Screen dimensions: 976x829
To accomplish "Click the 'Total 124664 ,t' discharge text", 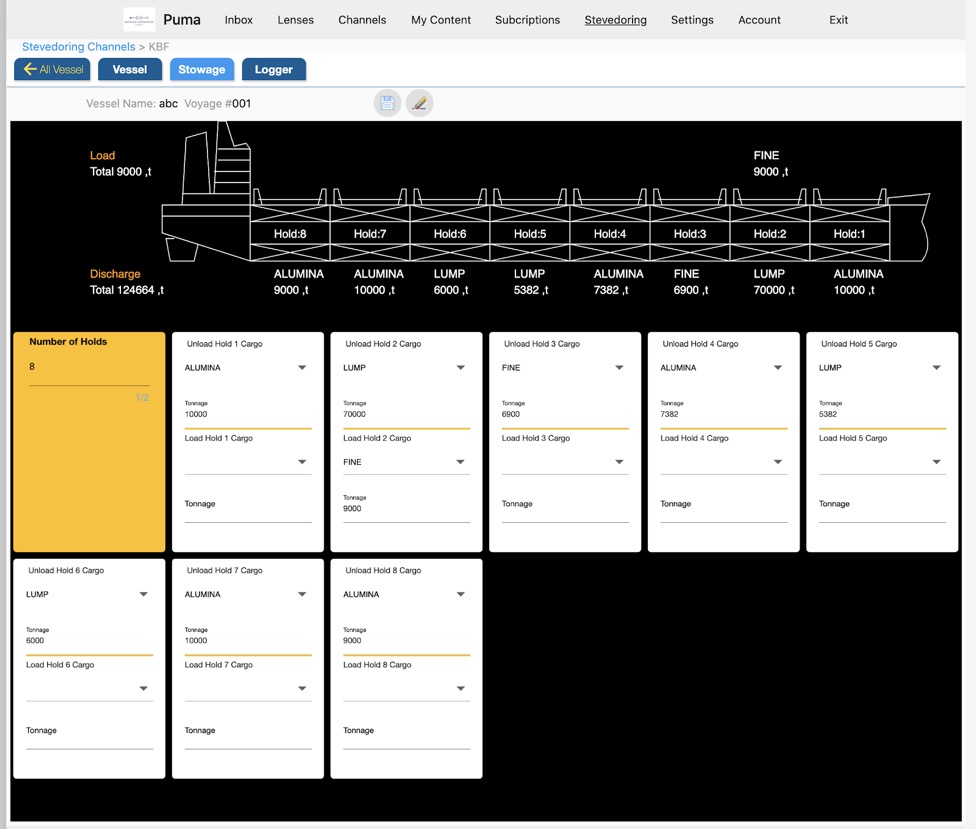I will [x=126, y=290].
